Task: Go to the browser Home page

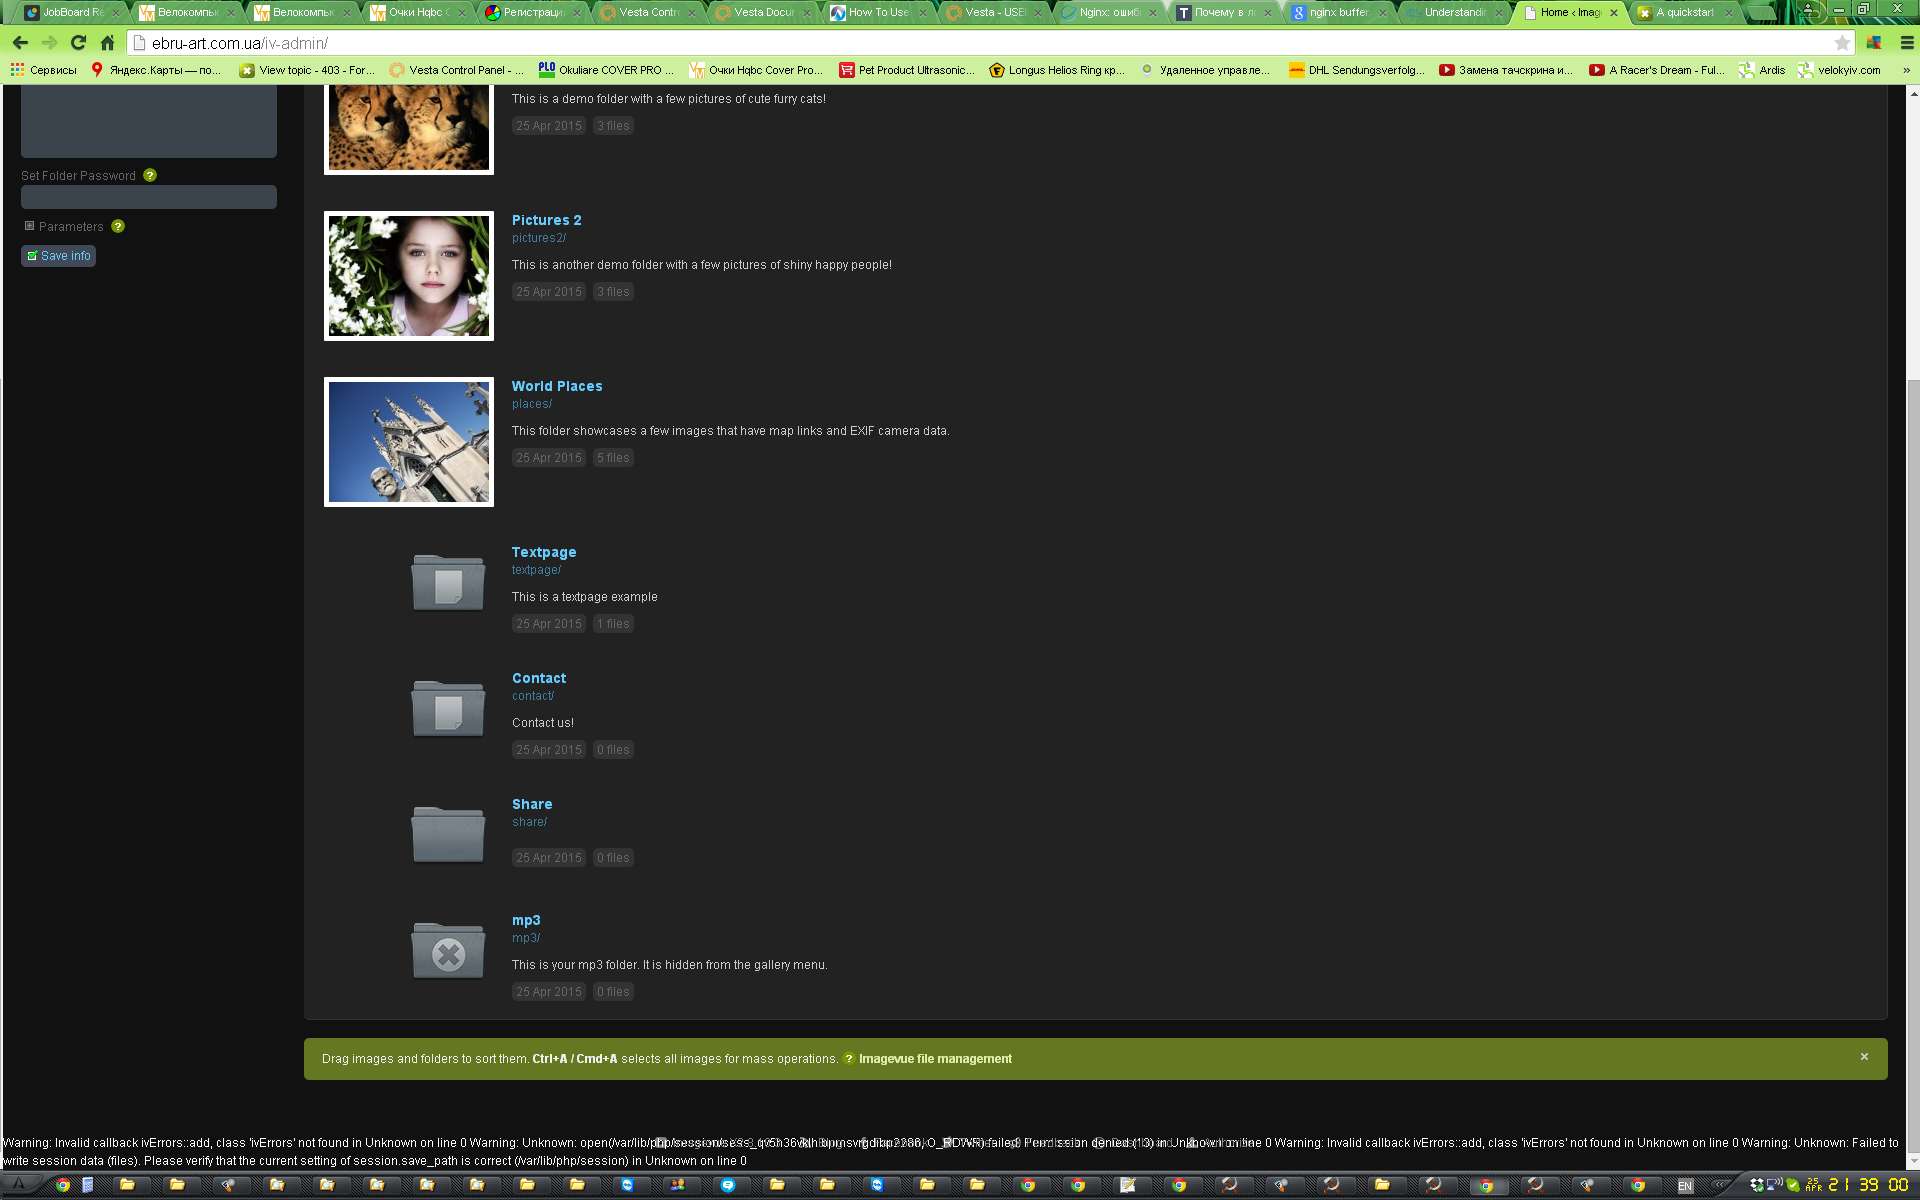Action: tap(107, 43)
